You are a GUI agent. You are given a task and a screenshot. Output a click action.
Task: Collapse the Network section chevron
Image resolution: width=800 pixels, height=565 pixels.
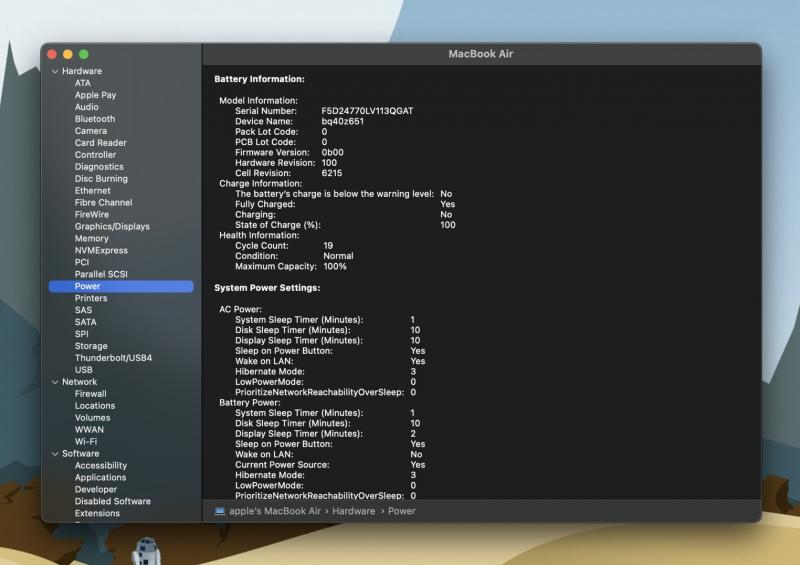click(x=55, y=382)
